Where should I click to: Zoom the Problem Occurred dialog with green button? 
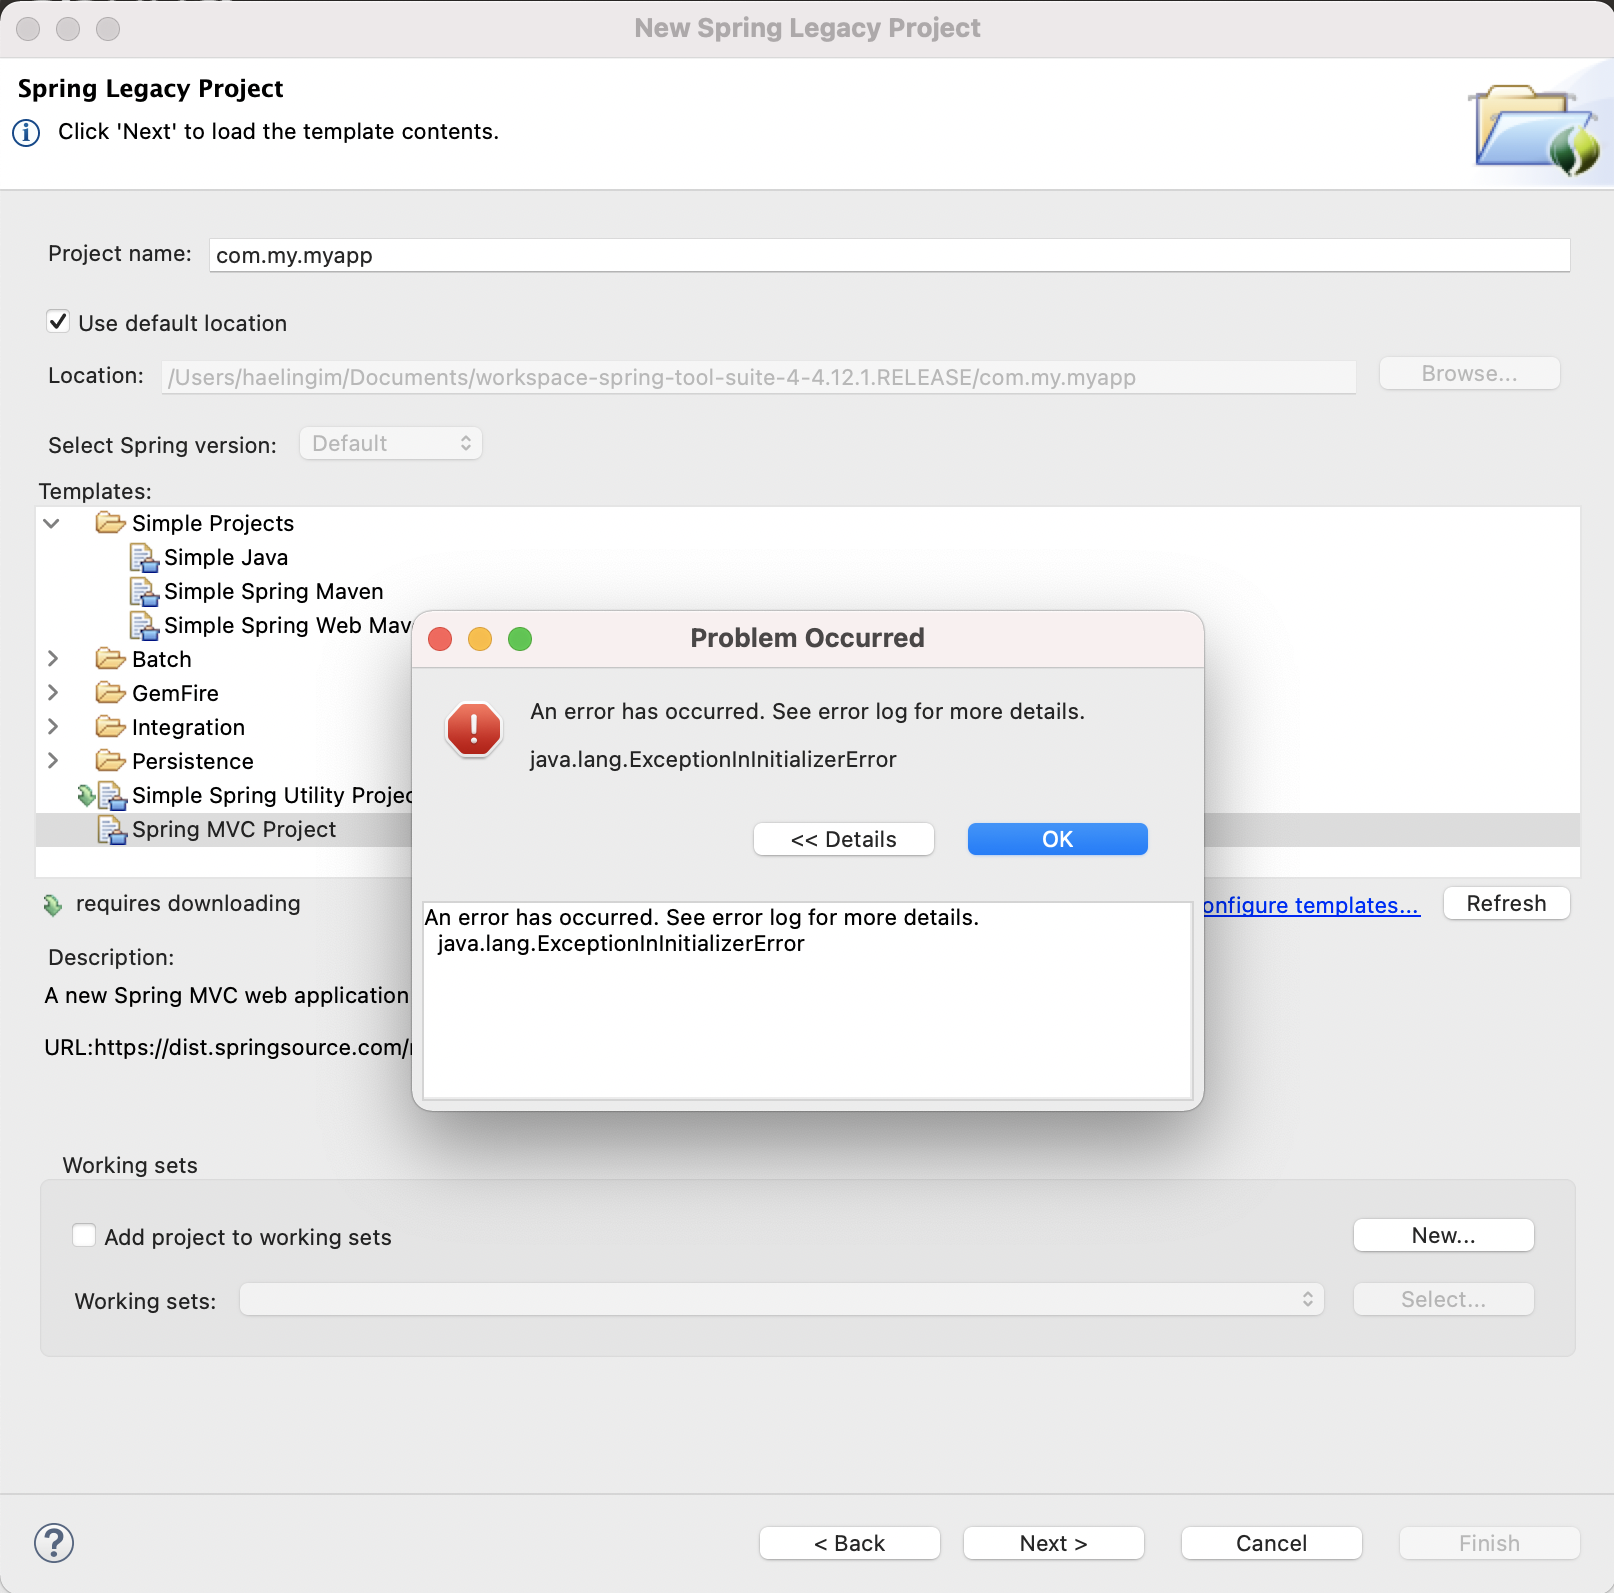(x=520, y=639)
